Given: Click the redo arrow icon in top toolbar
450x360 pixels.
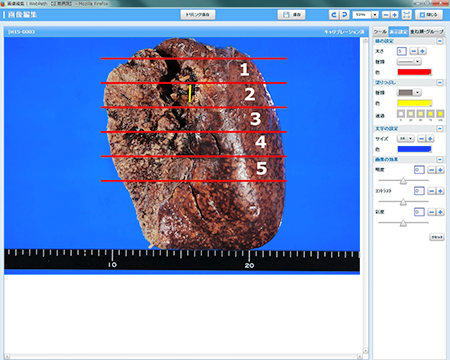Looking at the screenshot, I should [x=344, y=15].
